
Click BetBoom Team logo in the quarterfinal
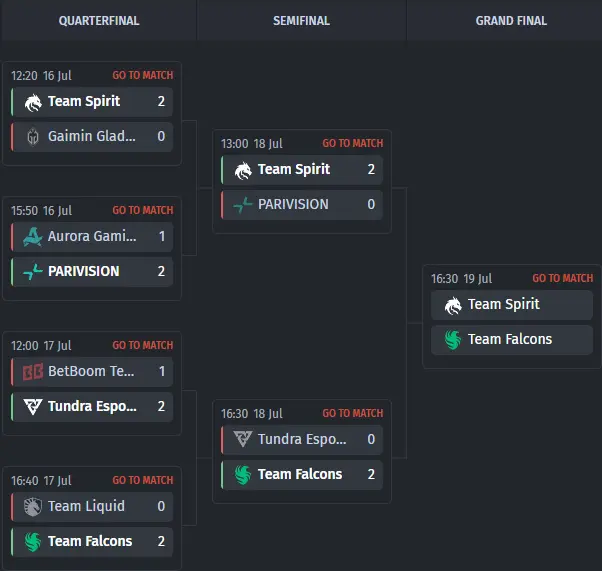pyautogui.click(x=33, y=372)
